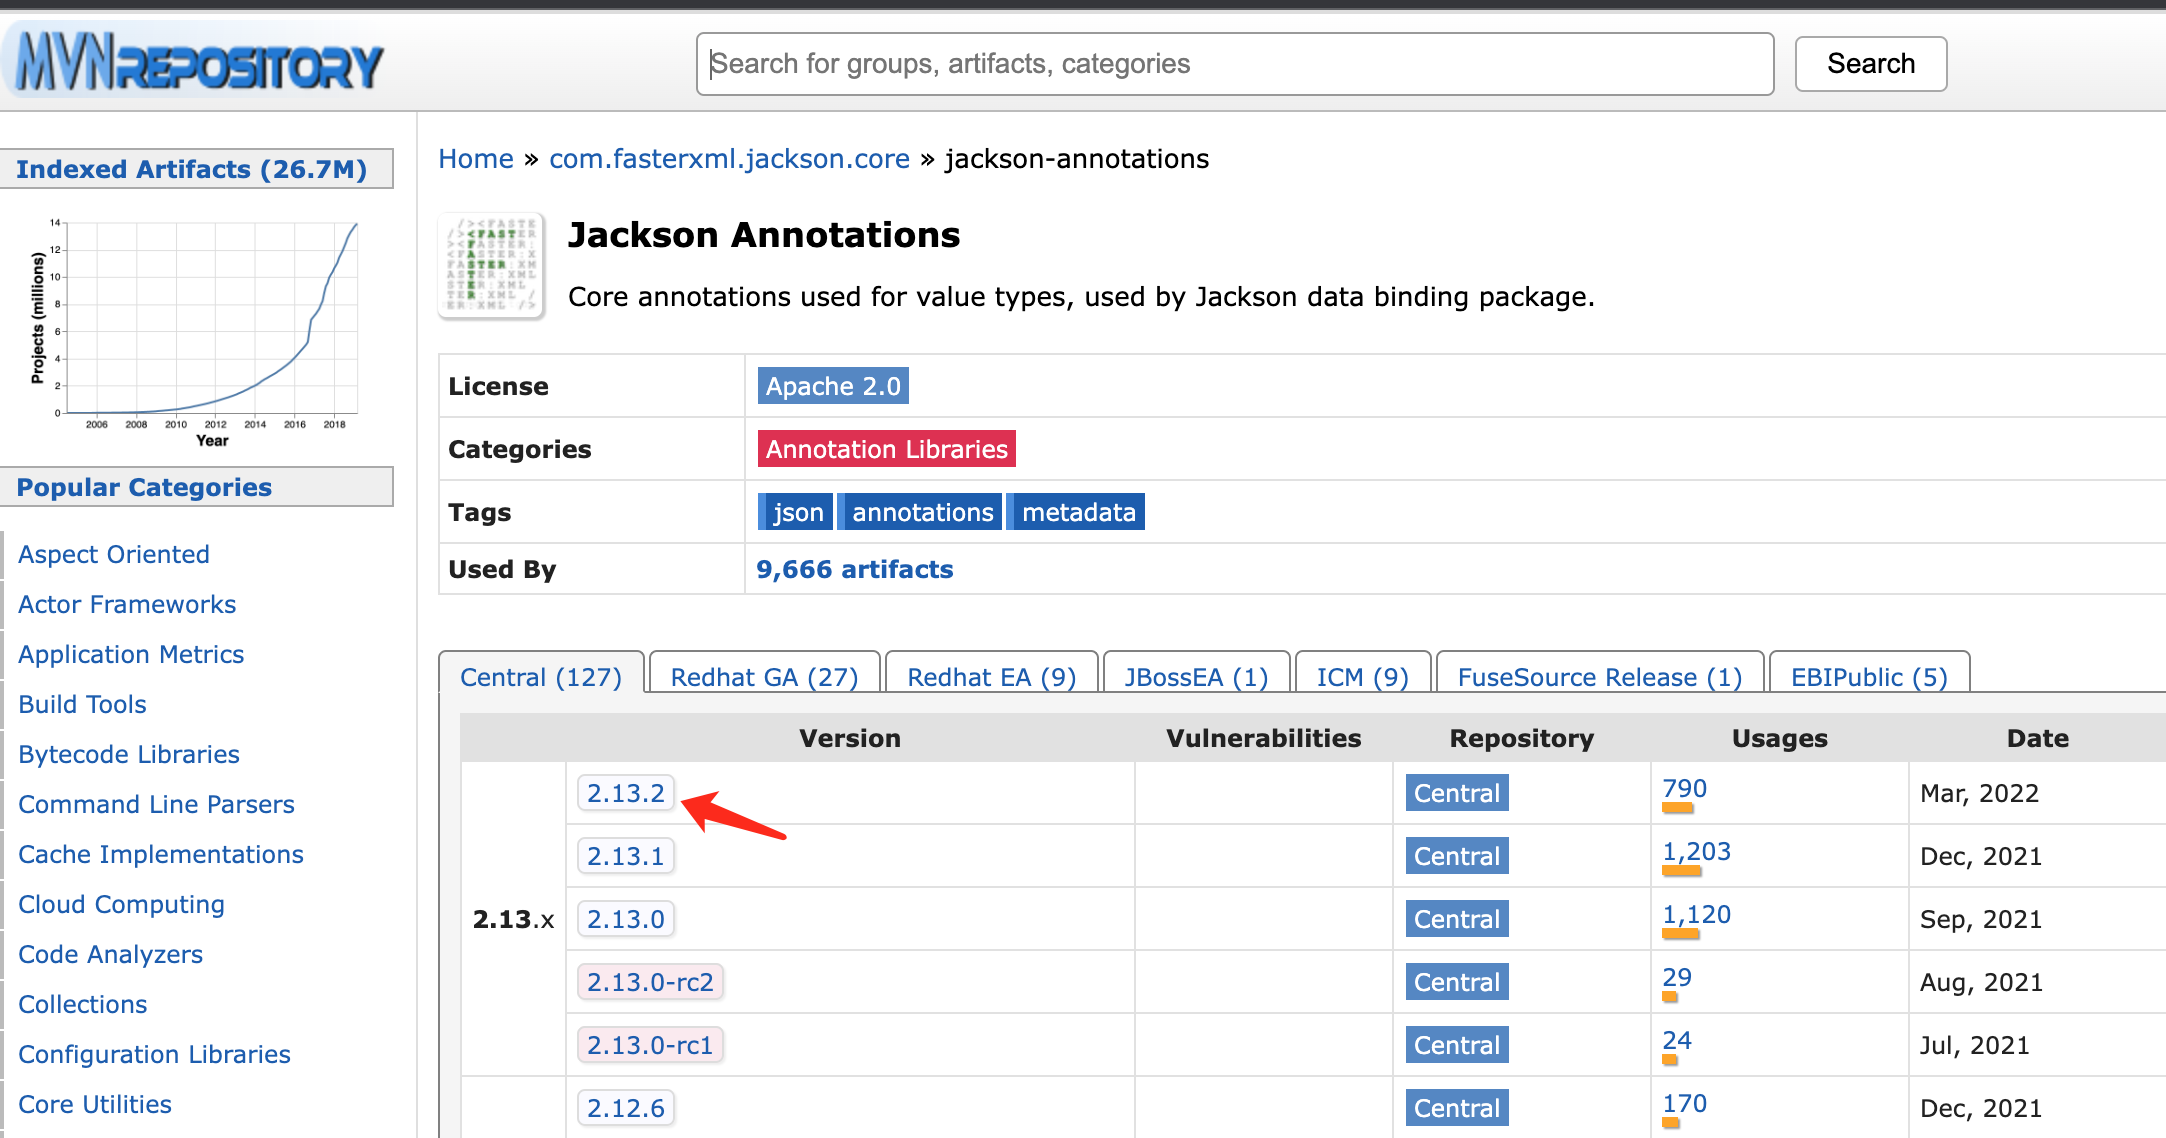Open Code Analyzers category

coord(110,954)
